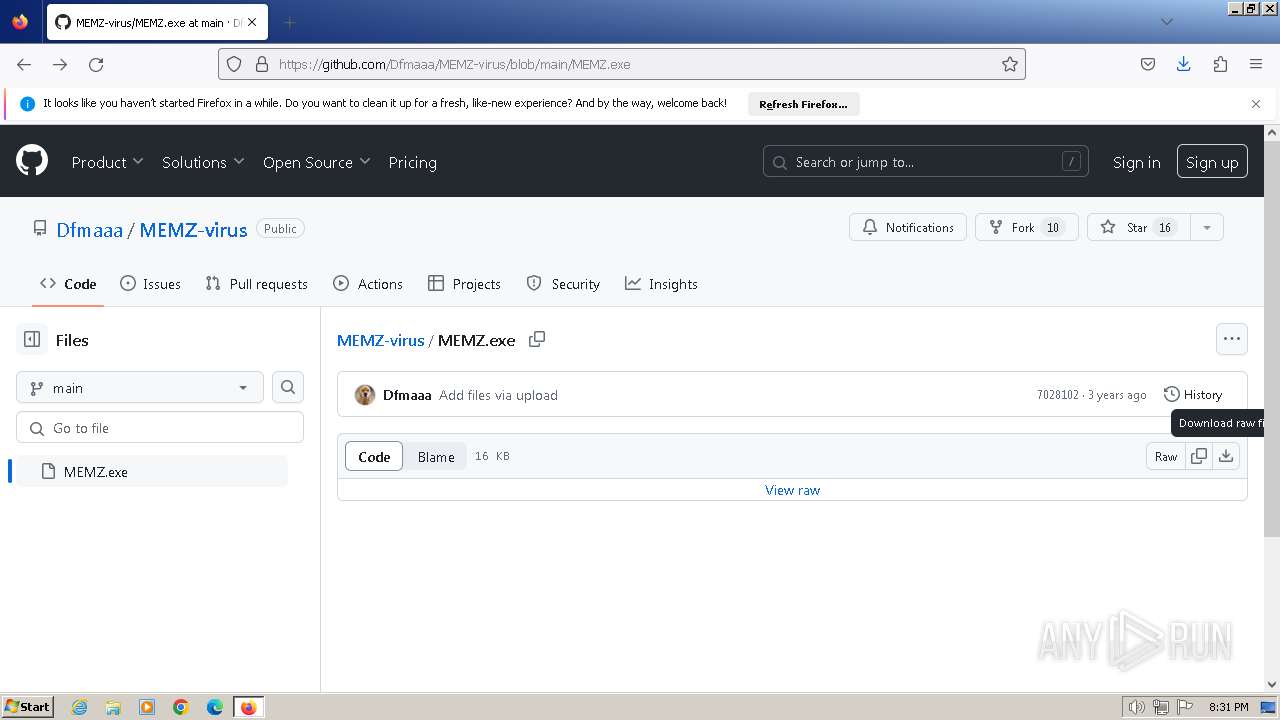This screenshot has height=720, width=1280.
Task: Click Sign in link
Action: click(x=1137, y=162)
